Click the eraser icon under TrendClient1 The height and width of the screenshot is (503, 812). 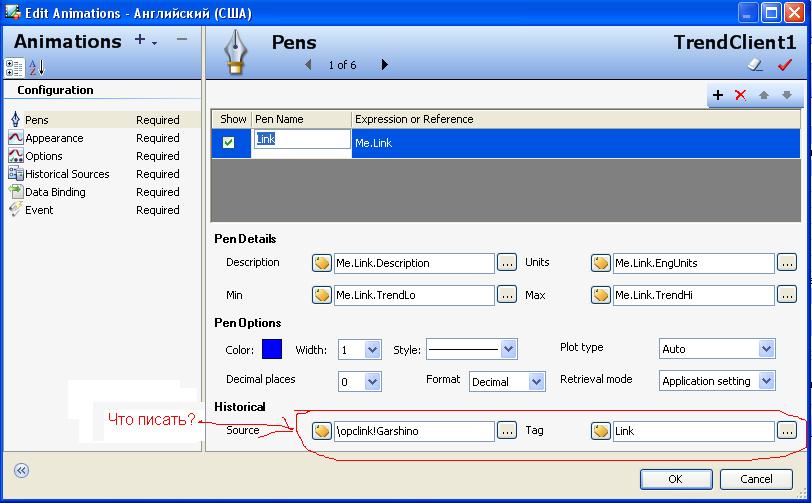click(x=756, y=65)
